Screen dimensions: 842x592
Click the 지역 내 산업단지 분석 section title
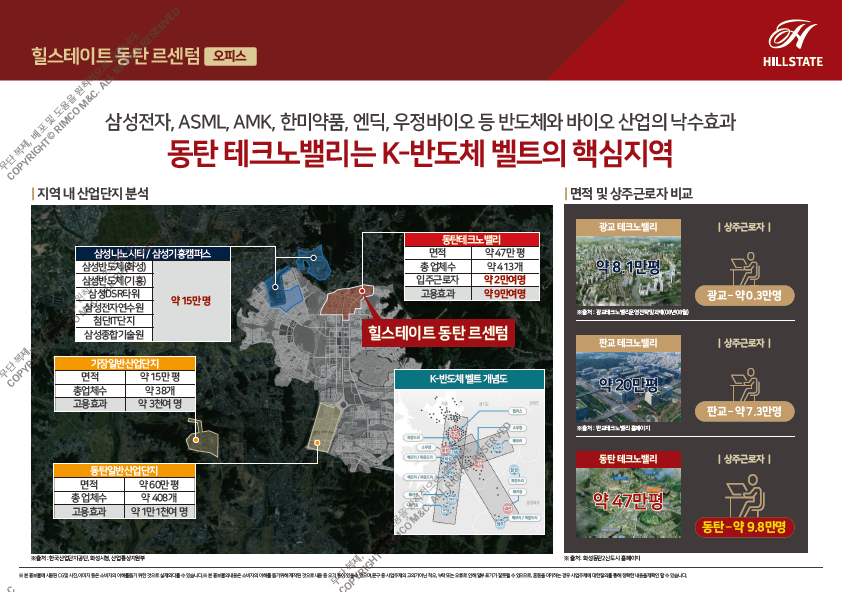[x=92, y=193]
